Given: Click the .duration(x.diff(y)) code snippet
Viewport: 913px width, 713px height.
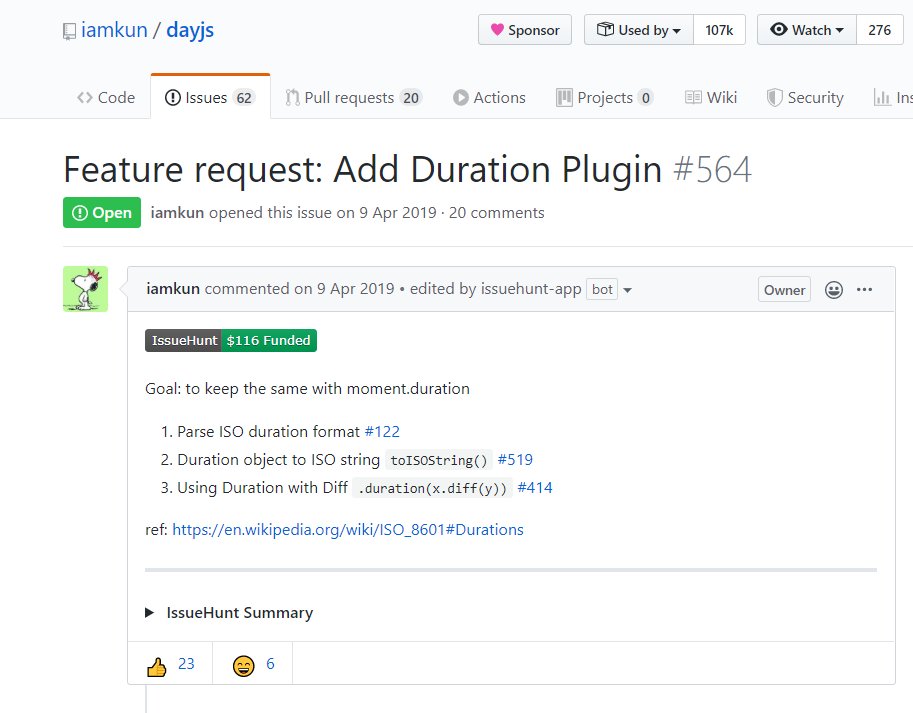Looking at the screenshot, I should coord(432,488).
